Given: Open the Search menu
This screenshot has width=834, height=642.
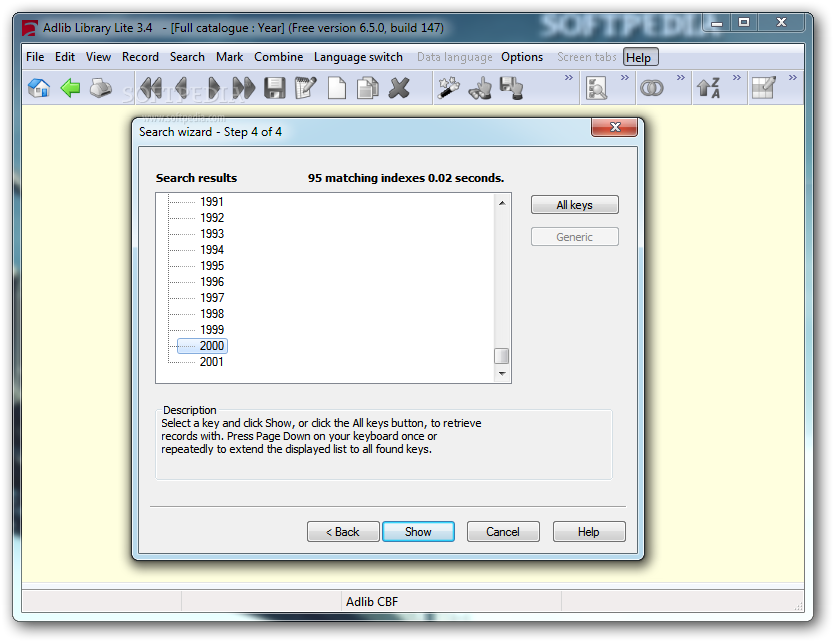Looking at the screenshot, I should (x=187, y=57).
